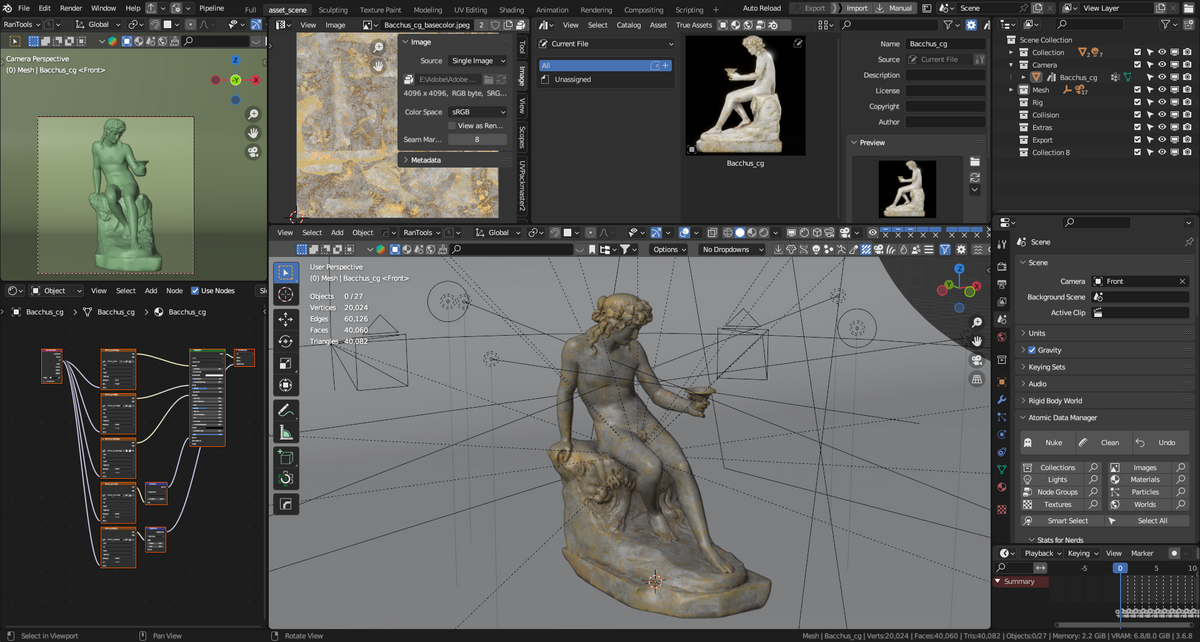Open the Pipeline menu in top bar
This screenshot has width=1200, height=642.
click(x=211, y=8)
